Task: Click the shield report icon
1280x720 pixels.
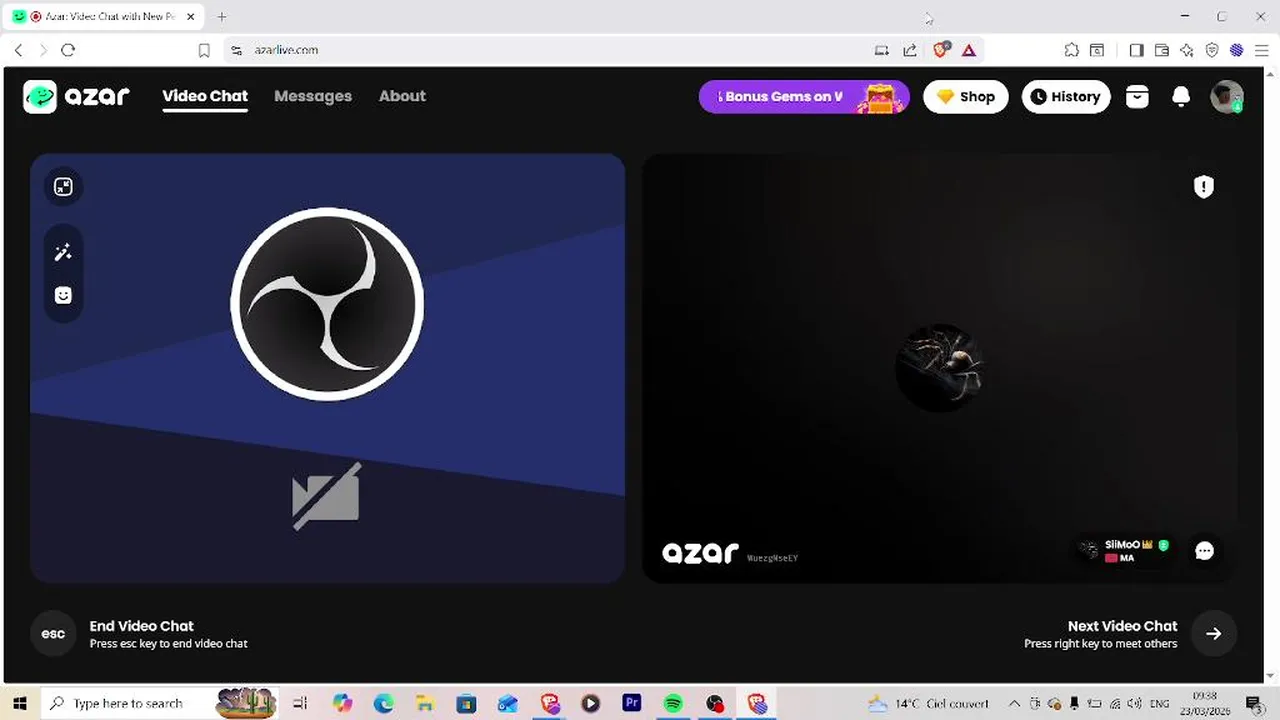Action: 1204,187
